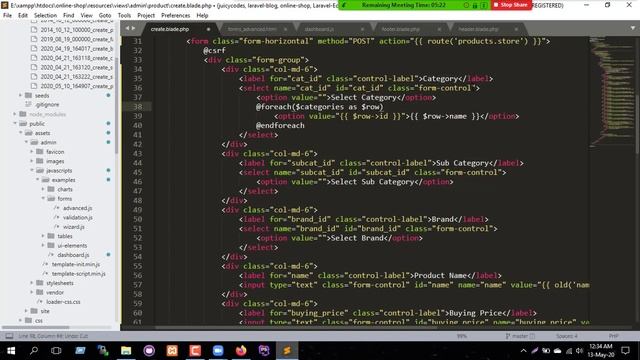Open Sublime Text taskbar icon

(287, 351)
